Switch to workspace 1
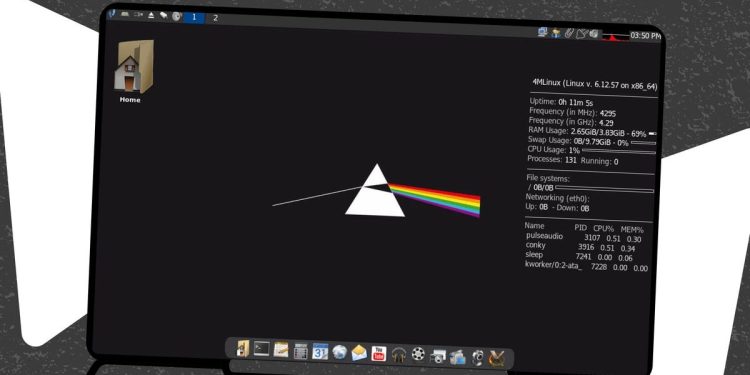This screenshot has width=750, height=375. pyautogui.click(x=194, y=17)
